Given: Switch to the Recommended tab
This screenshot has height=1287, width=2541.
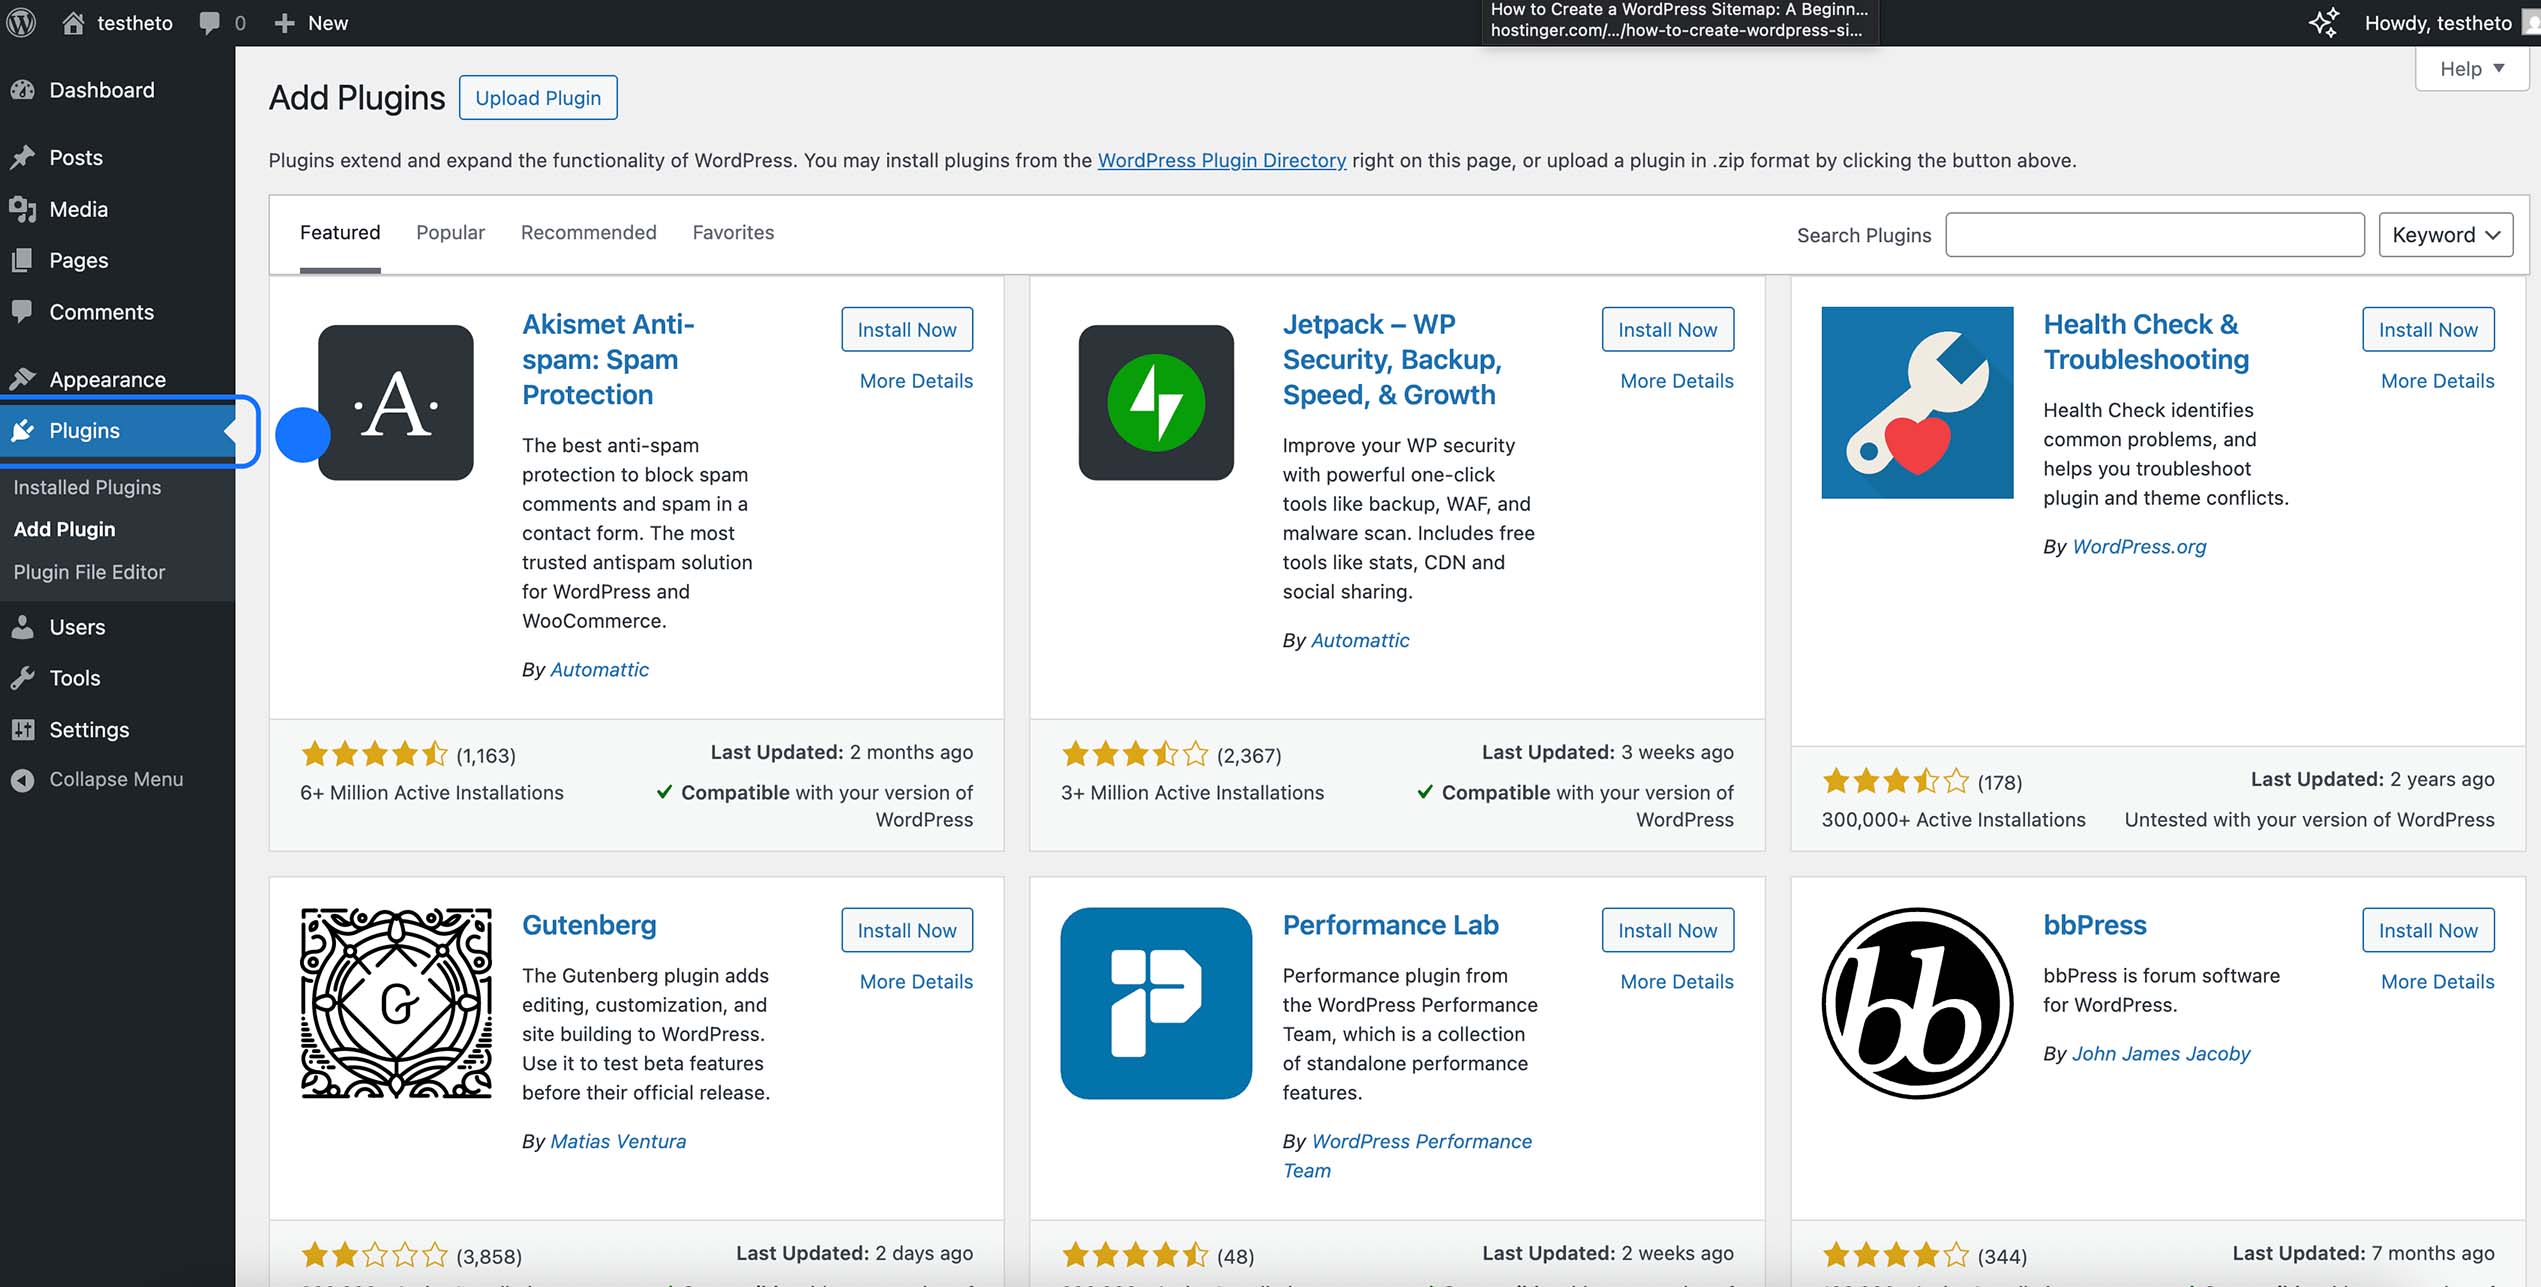Looking at the screenshot, I should [x=589, y=232].
